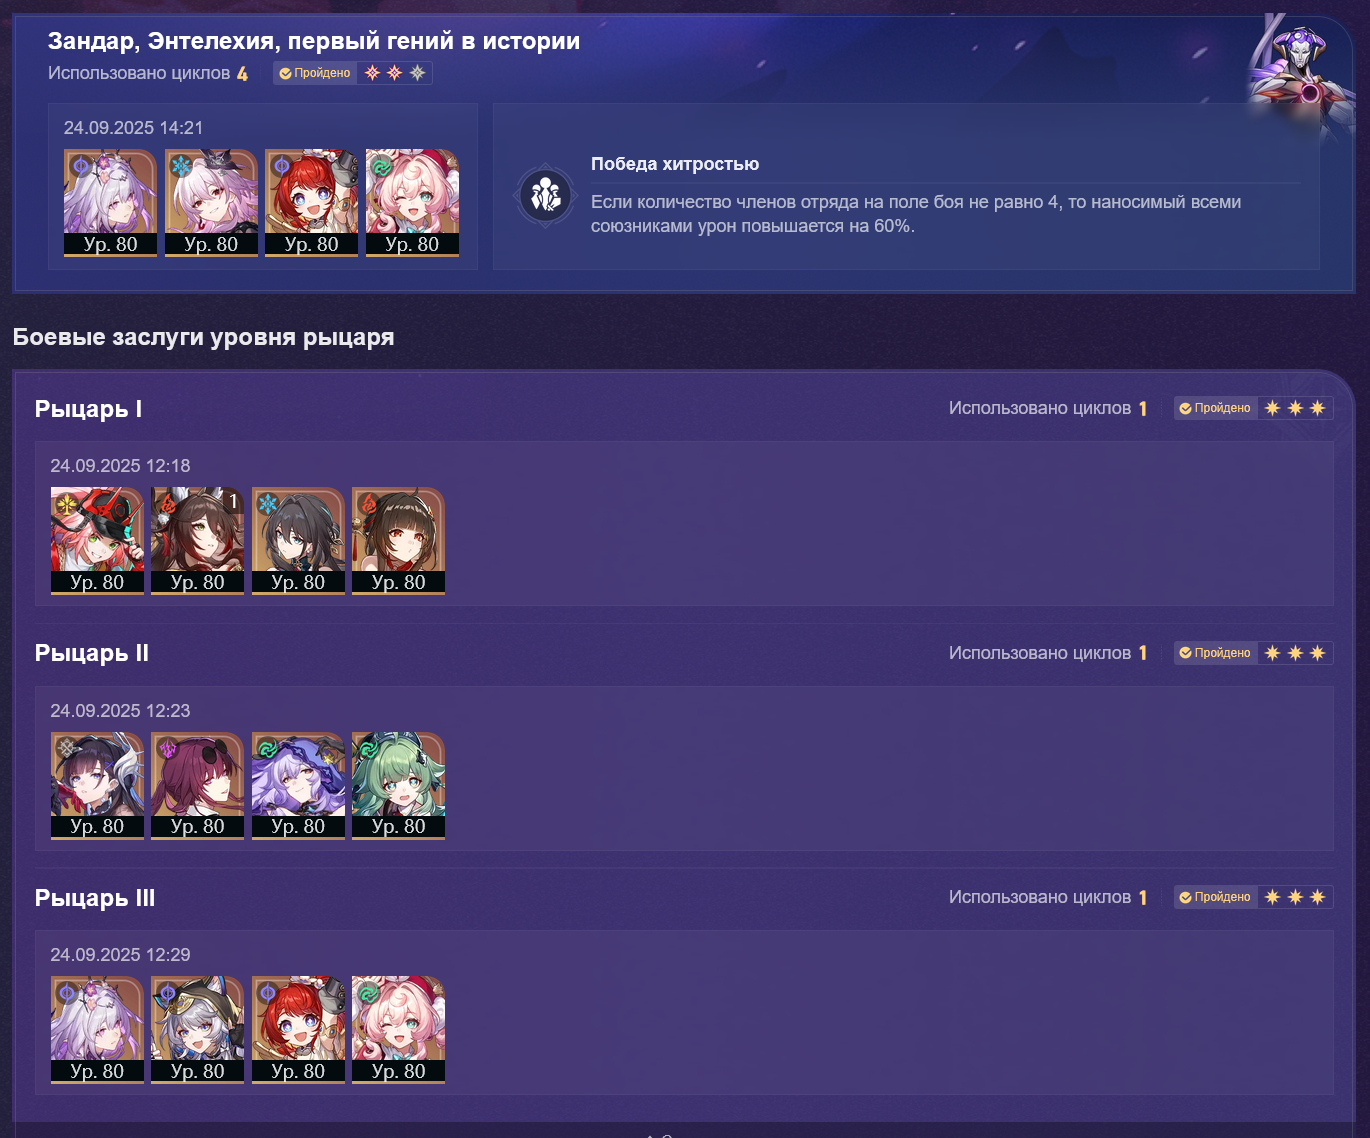Click the Пройдено badge for Рыцарь I
Screen dimensions: 1370x1138
coord(1216,408)
